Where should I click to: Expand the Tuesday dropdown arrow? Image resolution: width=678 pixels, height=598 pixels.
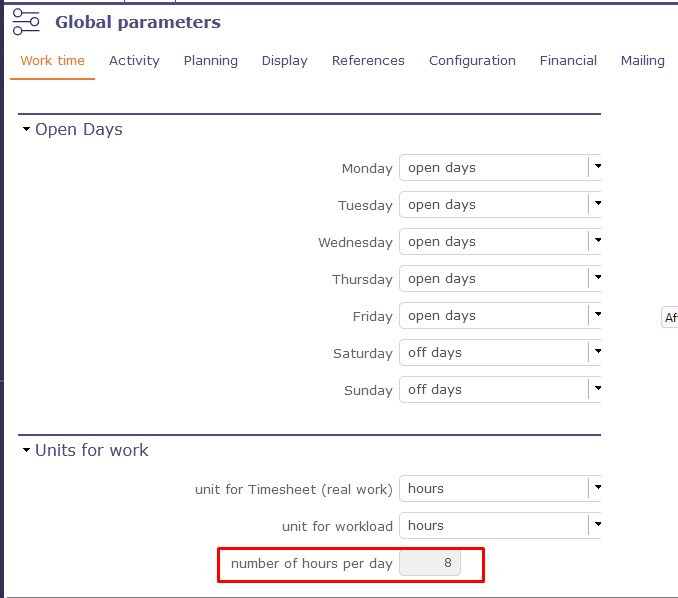[596, 204]
